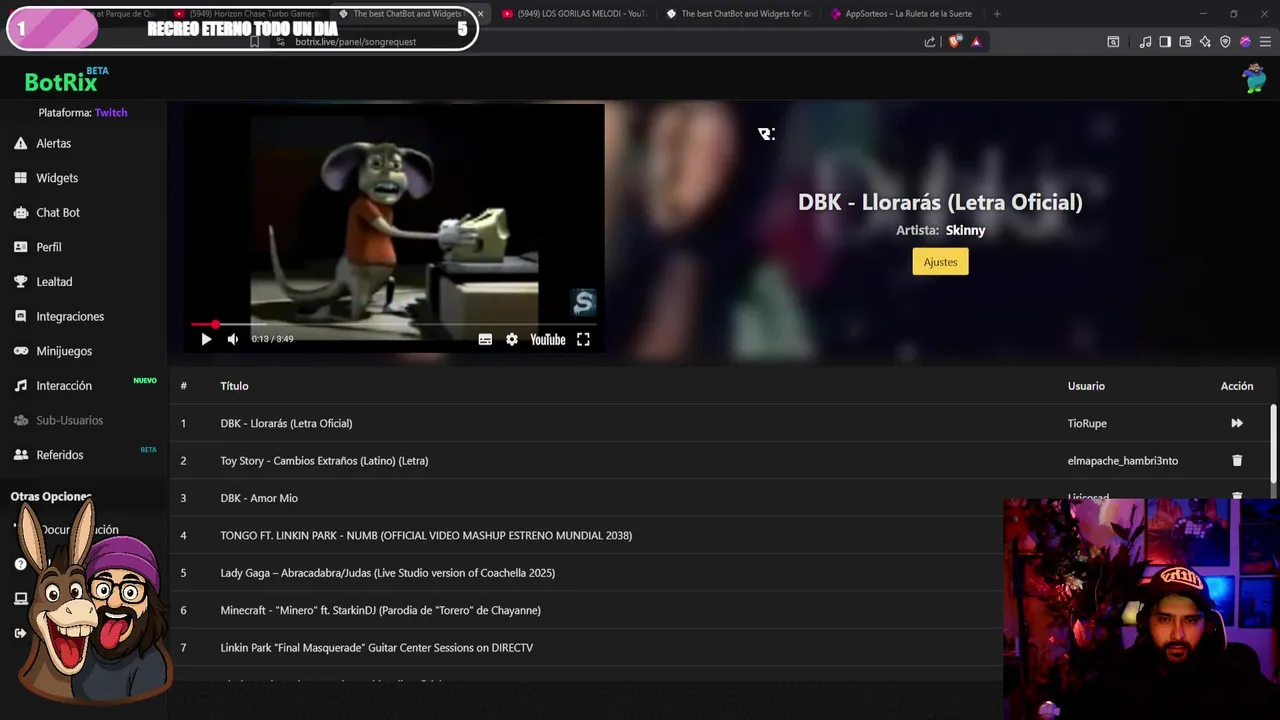This screenshot has height=720, width=1280.
Task: Click artist name Skinny
Action: coord(966,230)
